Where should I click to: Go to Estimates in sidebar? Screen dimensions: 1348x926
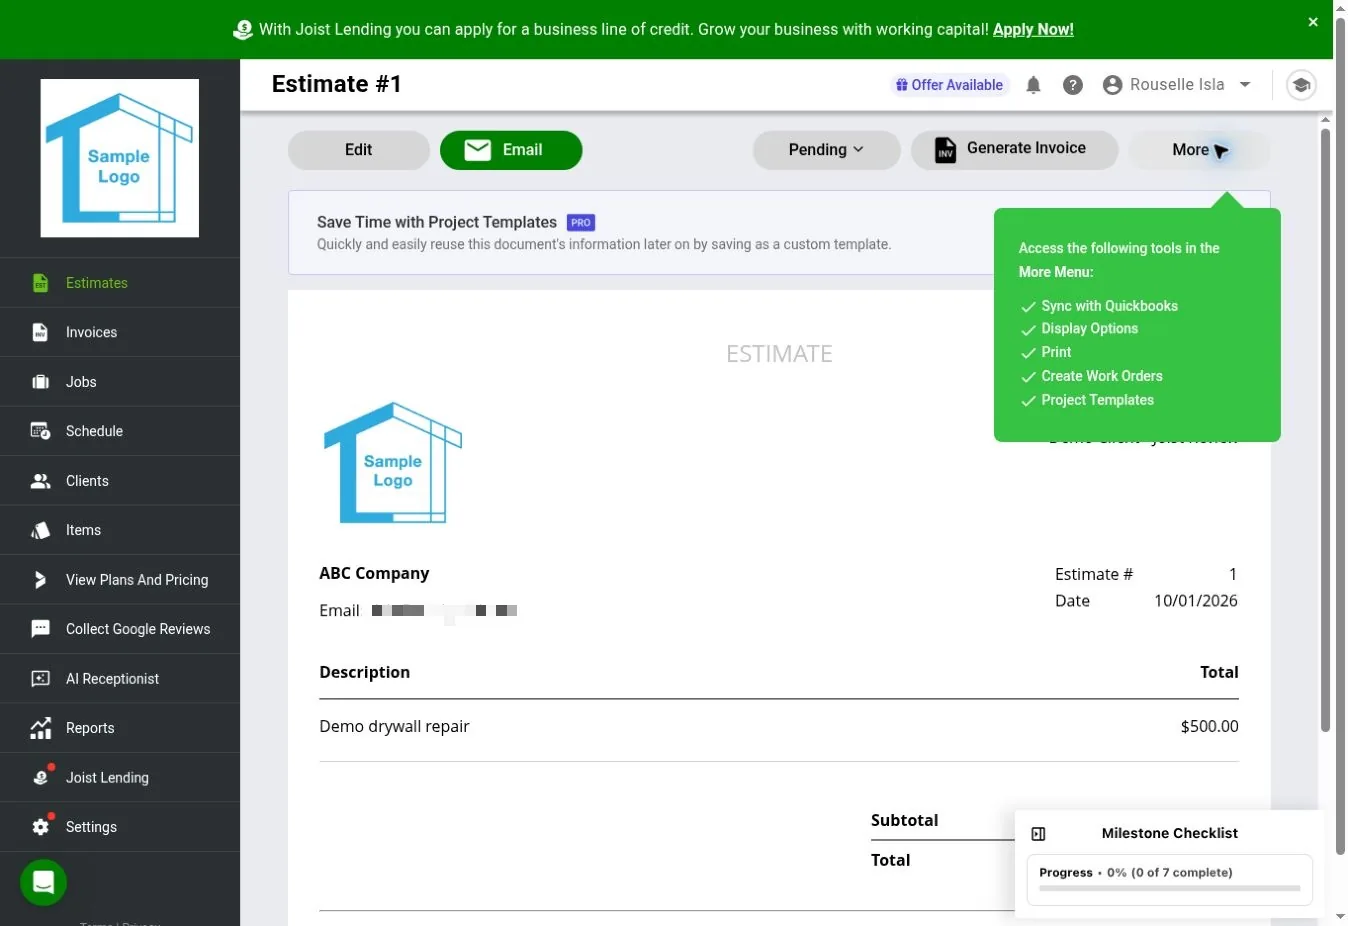(x=120, y=283)
